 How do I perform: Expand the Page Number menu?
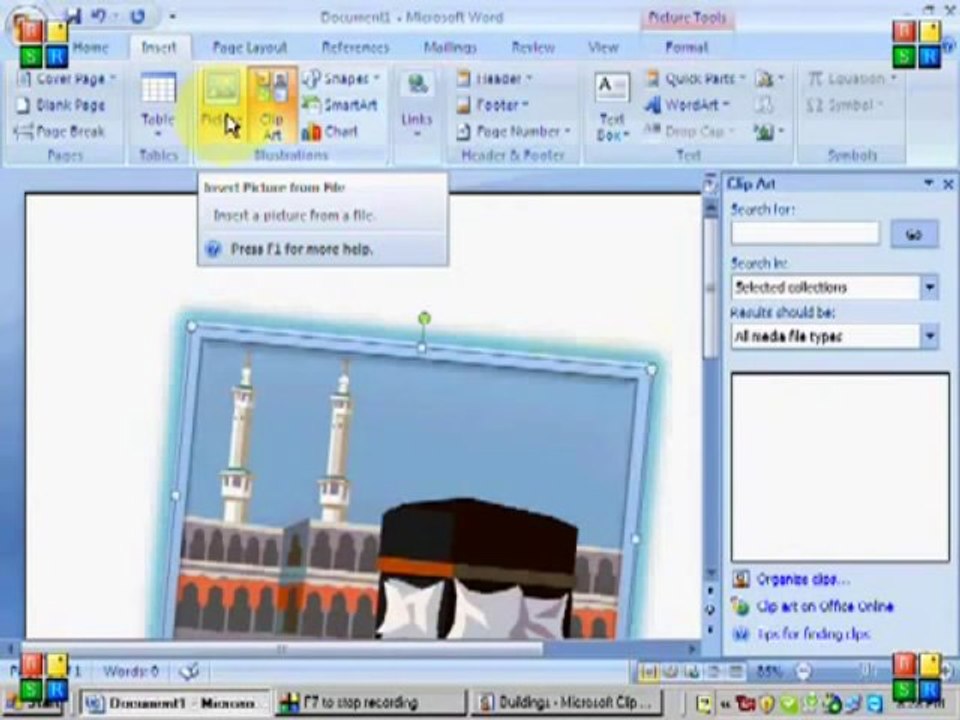[513, 132]
